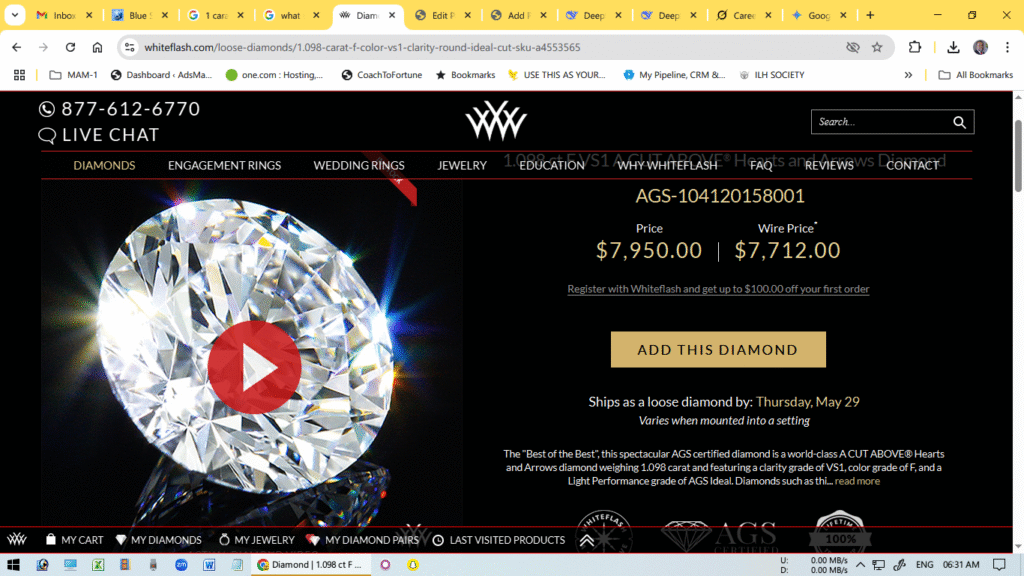Viewport: 1024px width, 576px height.
Task: Click the read more link
Action: (857, 481)
